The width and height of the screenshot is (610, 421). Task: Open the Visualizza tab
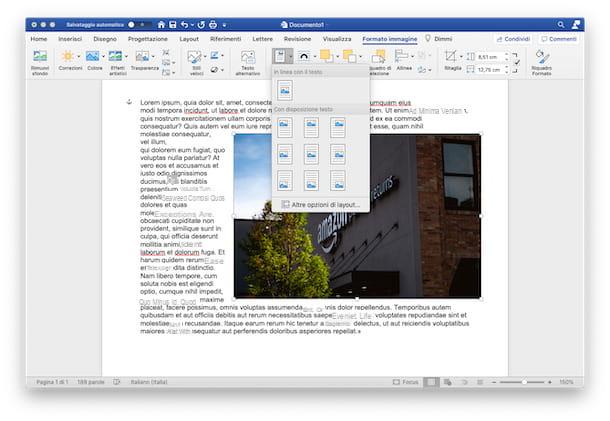pos(337,39)
